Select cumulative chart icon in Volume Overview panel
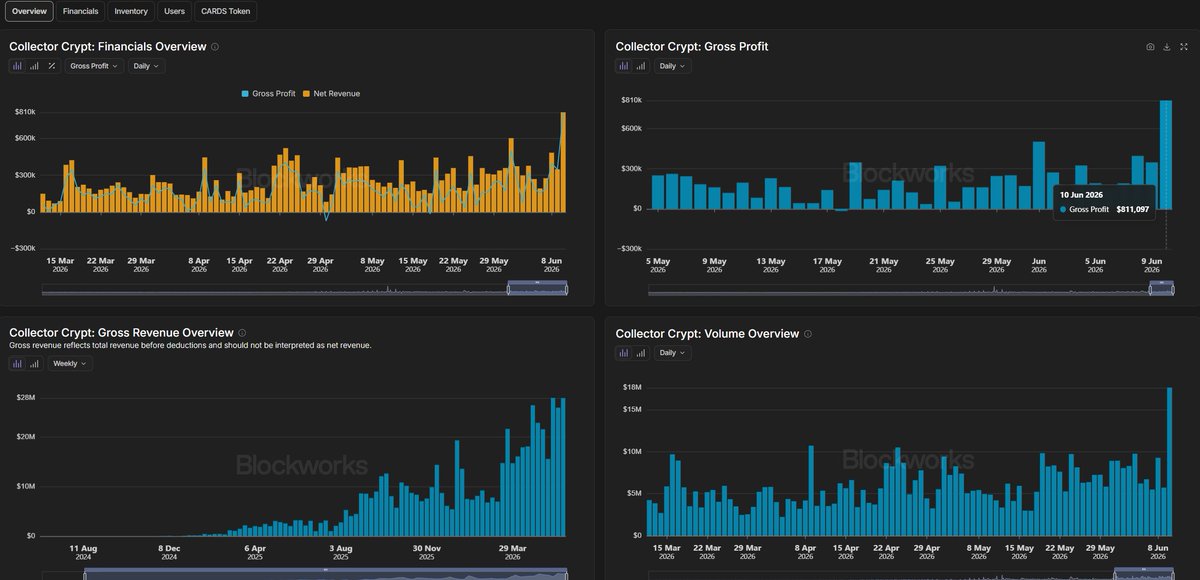The height and width of the screenshot is (580, 1200). (x=640, y=353)
